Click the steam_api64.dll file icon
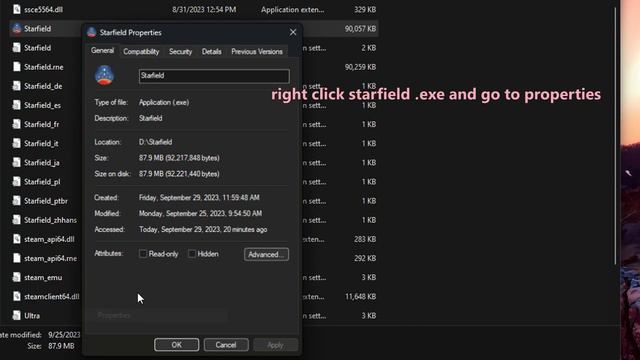640x360 pixels. pyautogui.click(x=16, y=239)
